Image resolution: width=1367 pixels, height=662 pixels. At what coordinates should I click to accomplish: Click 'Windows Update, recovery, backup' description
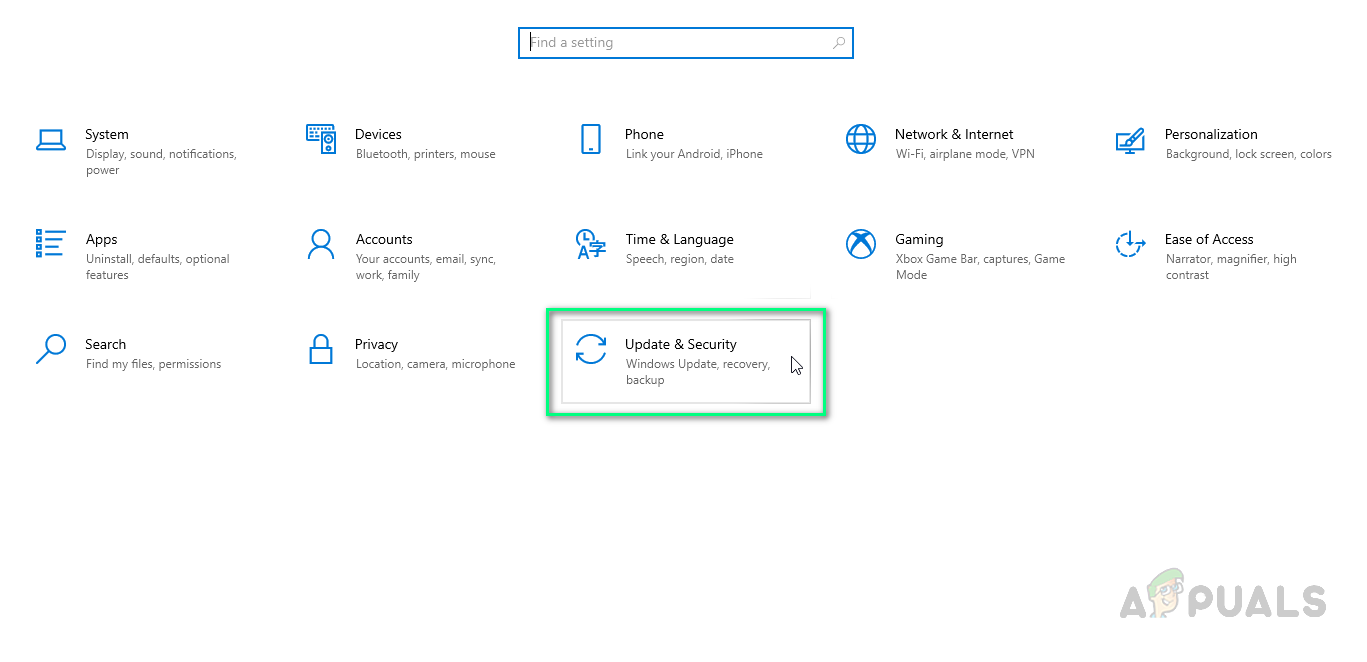(x=698, y=372)
